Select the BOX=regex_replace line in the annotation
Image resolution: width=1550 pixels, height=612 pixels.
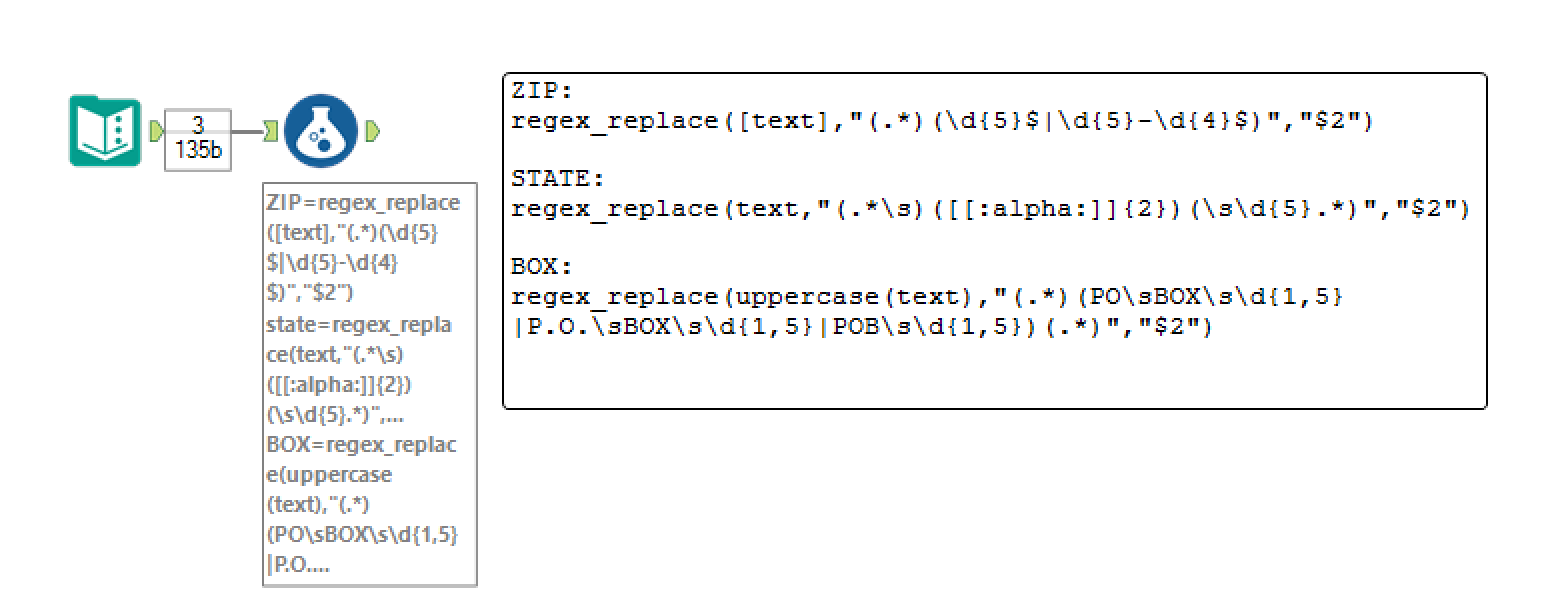point(360,445)
